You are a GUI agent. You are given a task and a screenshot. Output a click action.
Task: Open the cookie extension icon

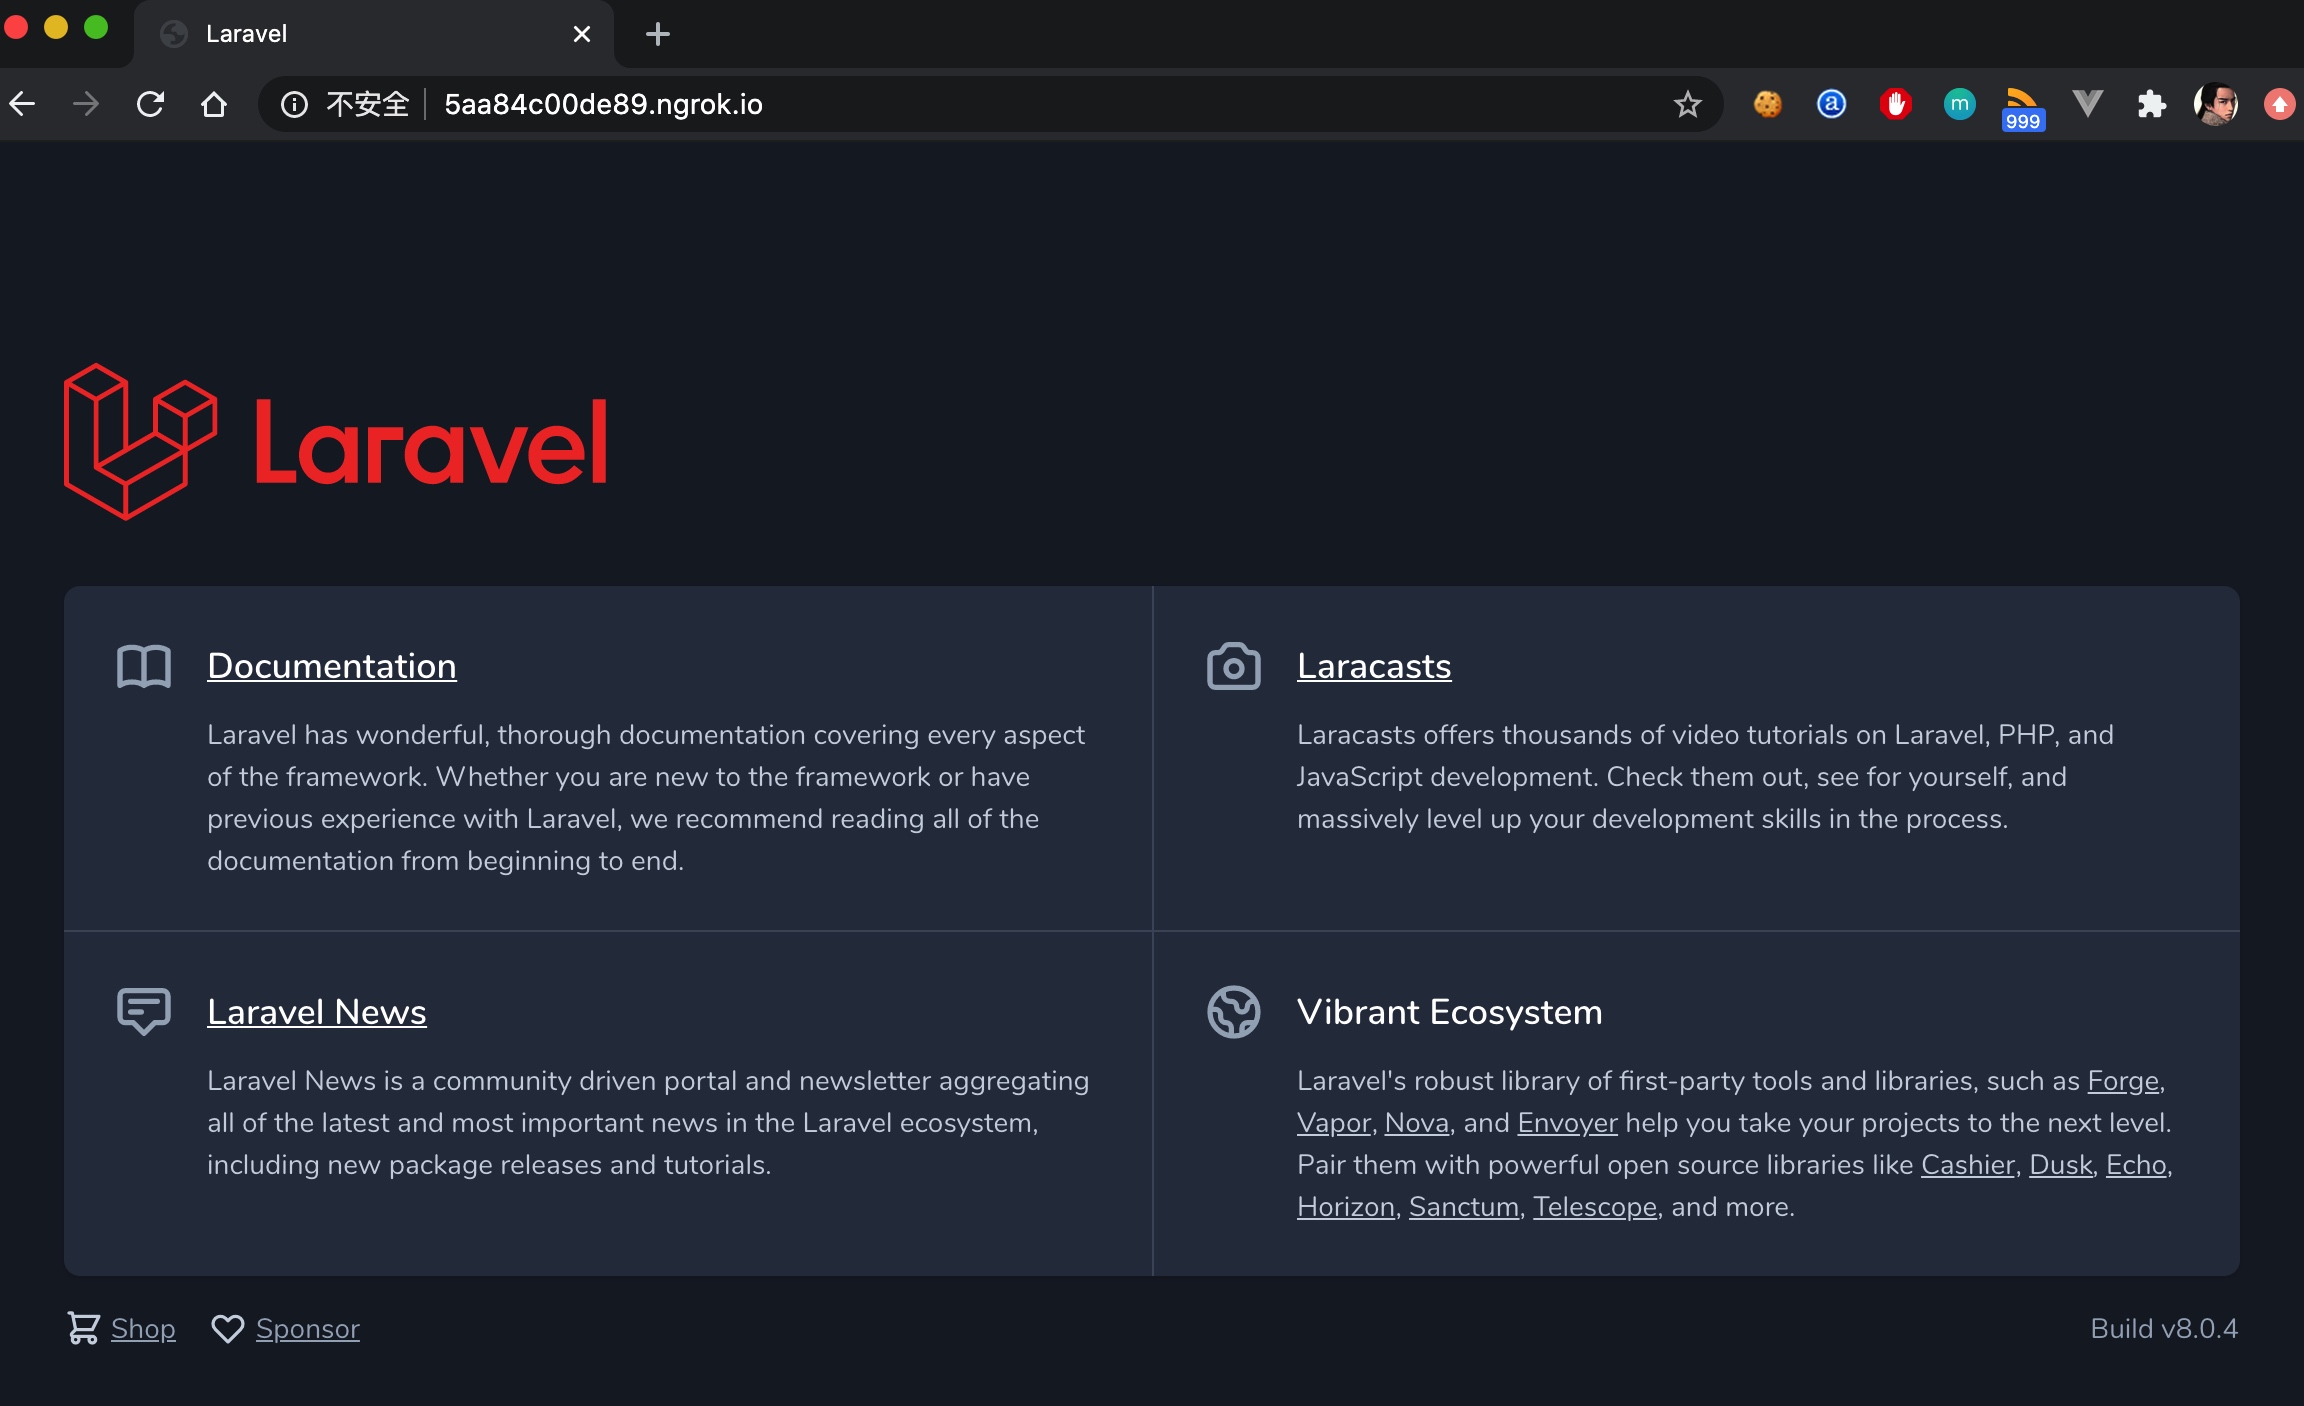coord(1768,104)
